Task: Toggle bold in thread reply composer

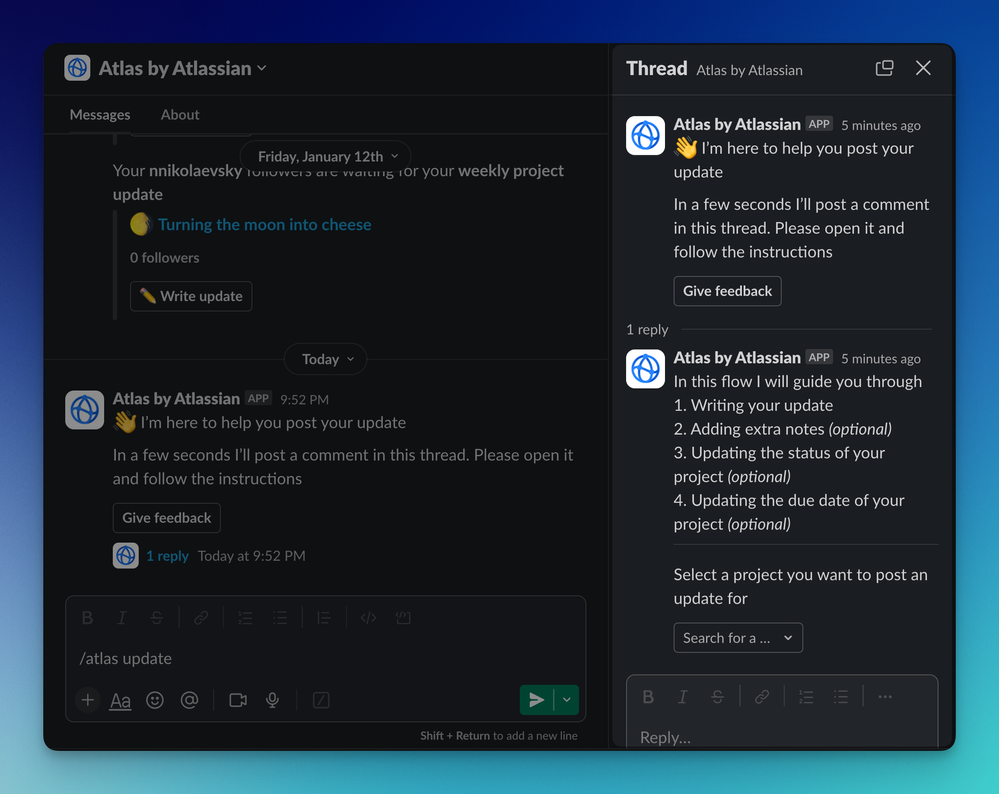Action: pyautogui.click(x=648, y=697)
